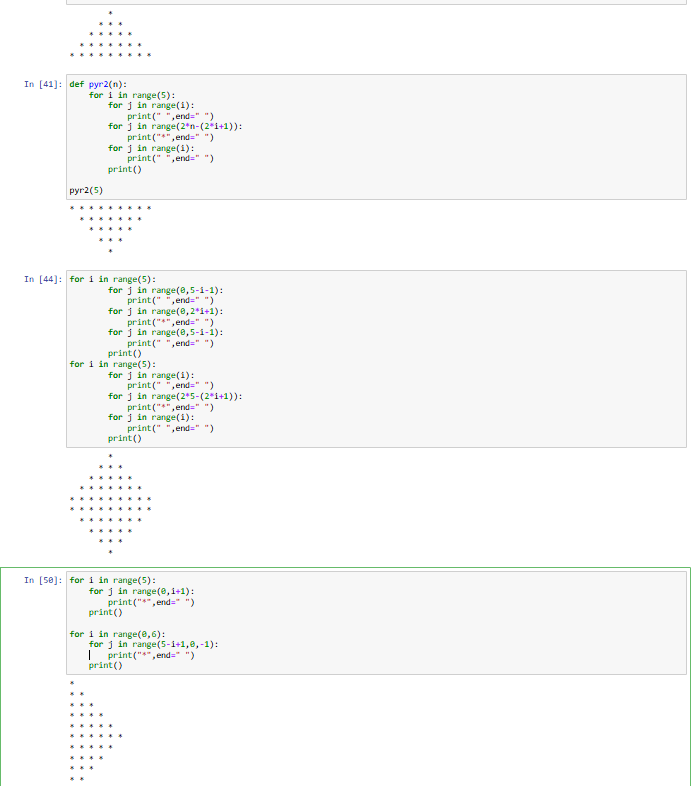Screen dimensions: 693x786
Task: Click the 'range(2*5-(2*i+1))' loop line
Action: (175, 397)
